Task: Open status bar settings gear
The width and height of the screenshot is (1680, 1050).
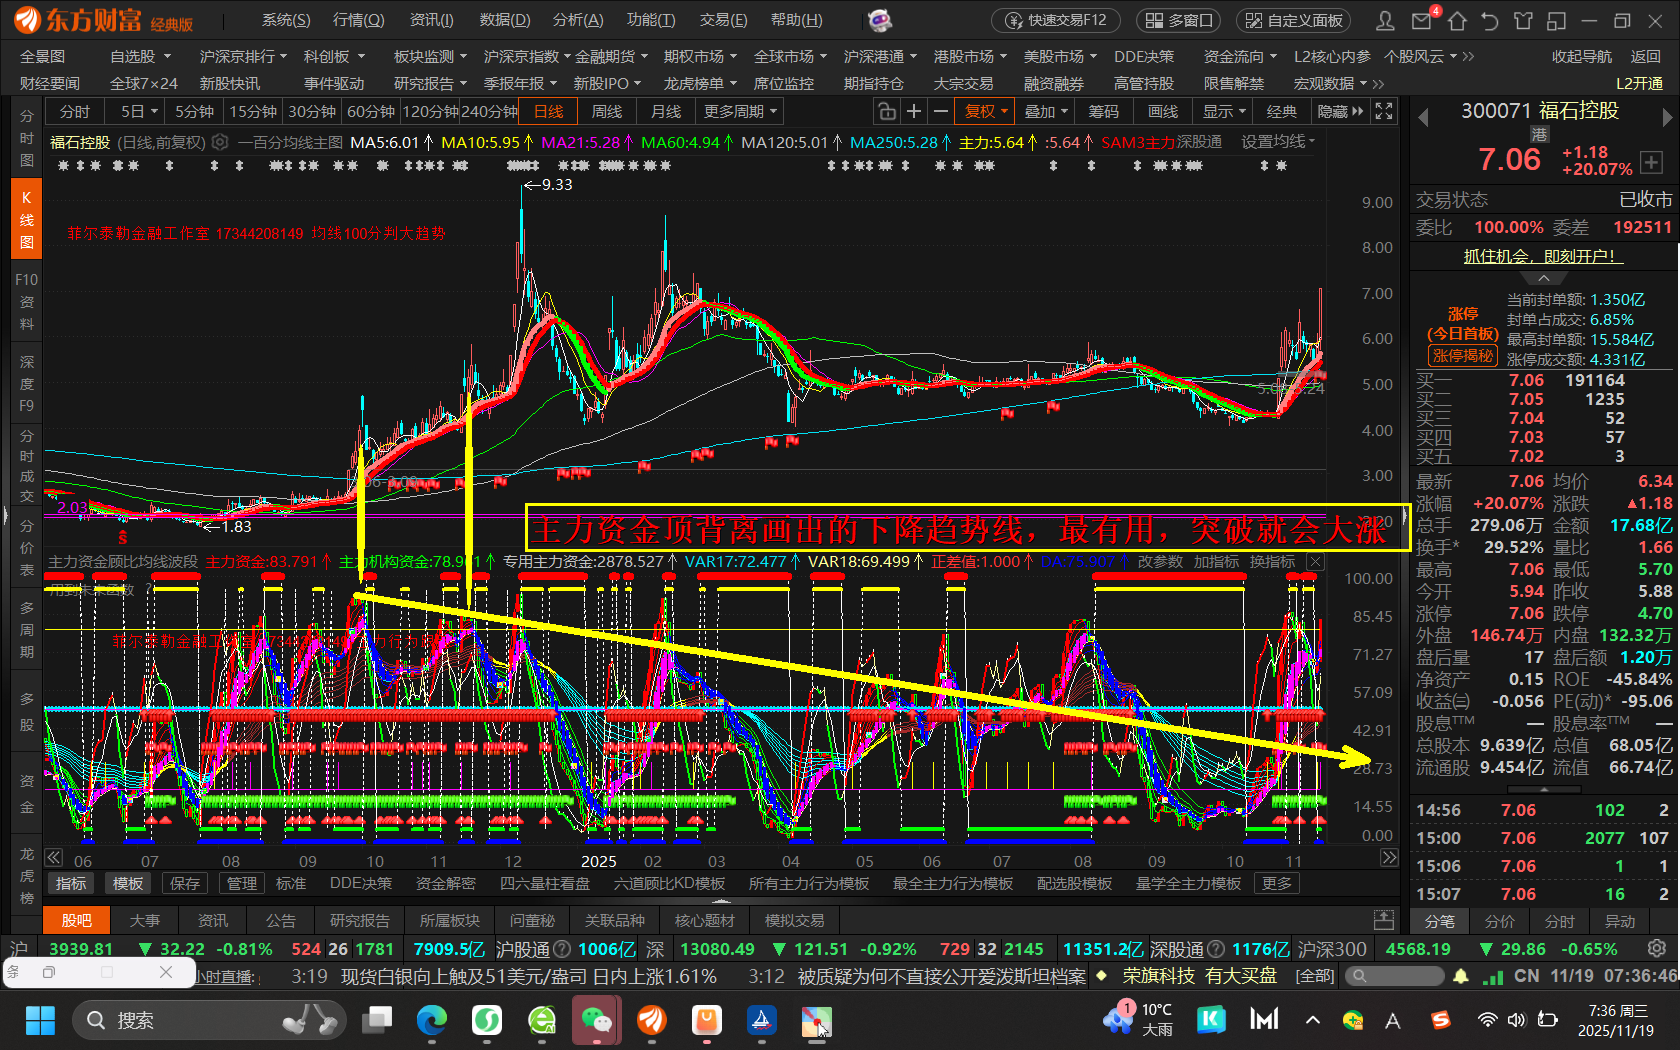Action: pyautogui.click(x=1657, y=948)
